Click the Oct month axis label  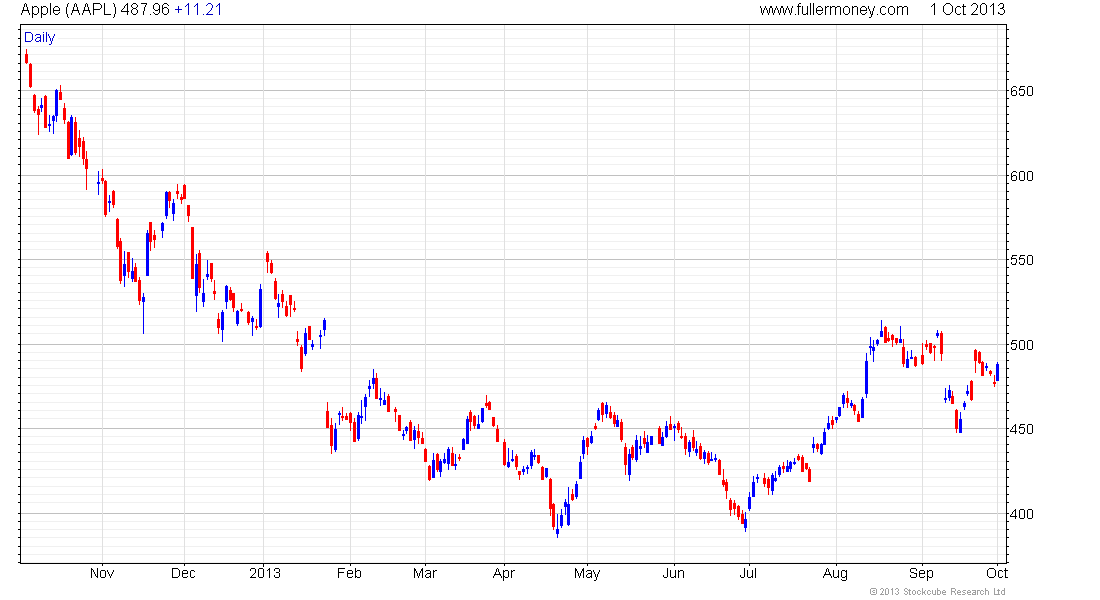pyautogui.click(x=997, y=573)
